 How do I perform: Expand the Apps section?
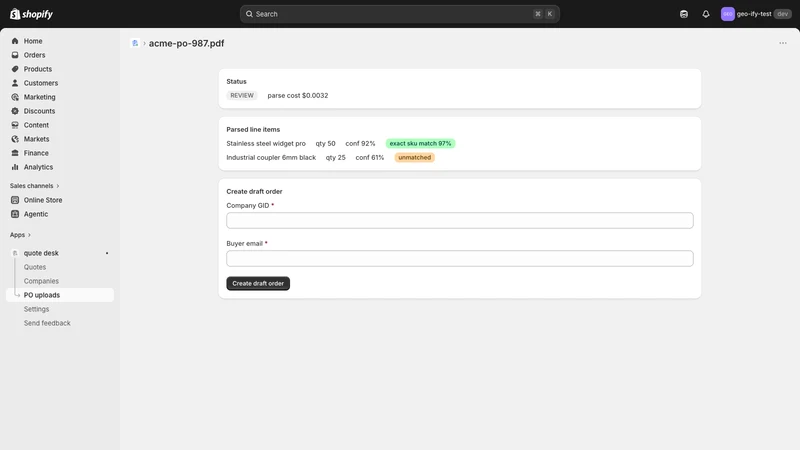pos(20,235)
